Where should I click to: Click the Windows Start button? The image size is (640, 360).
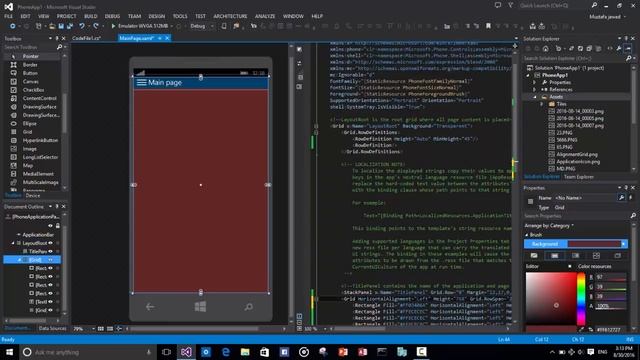[9, 352]
